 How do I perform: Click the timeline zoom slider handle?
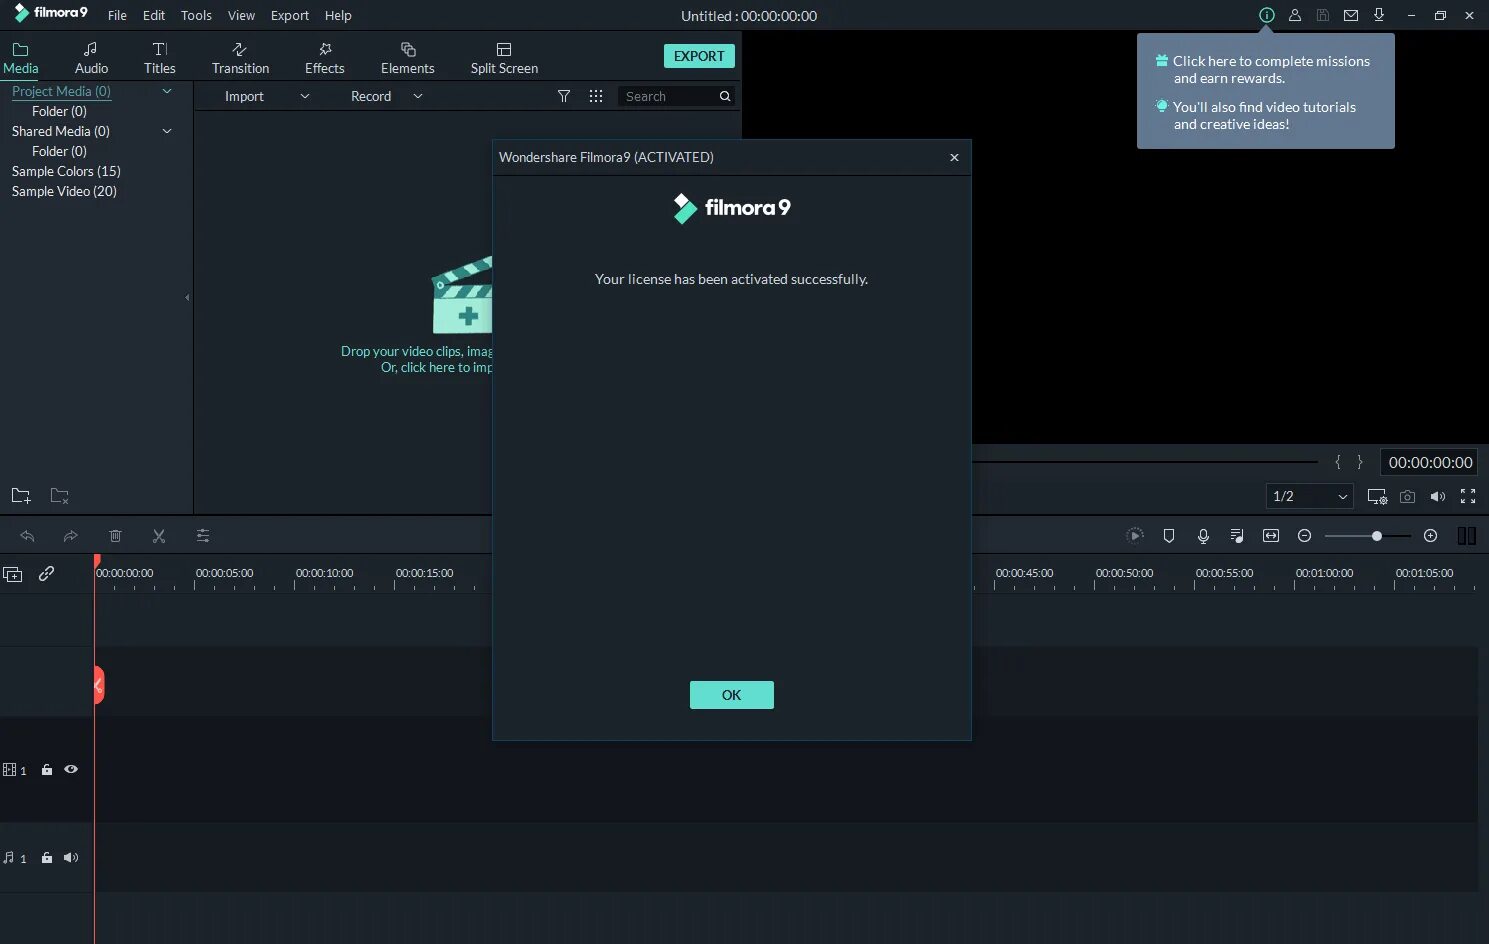click(x=1377, y=536)
